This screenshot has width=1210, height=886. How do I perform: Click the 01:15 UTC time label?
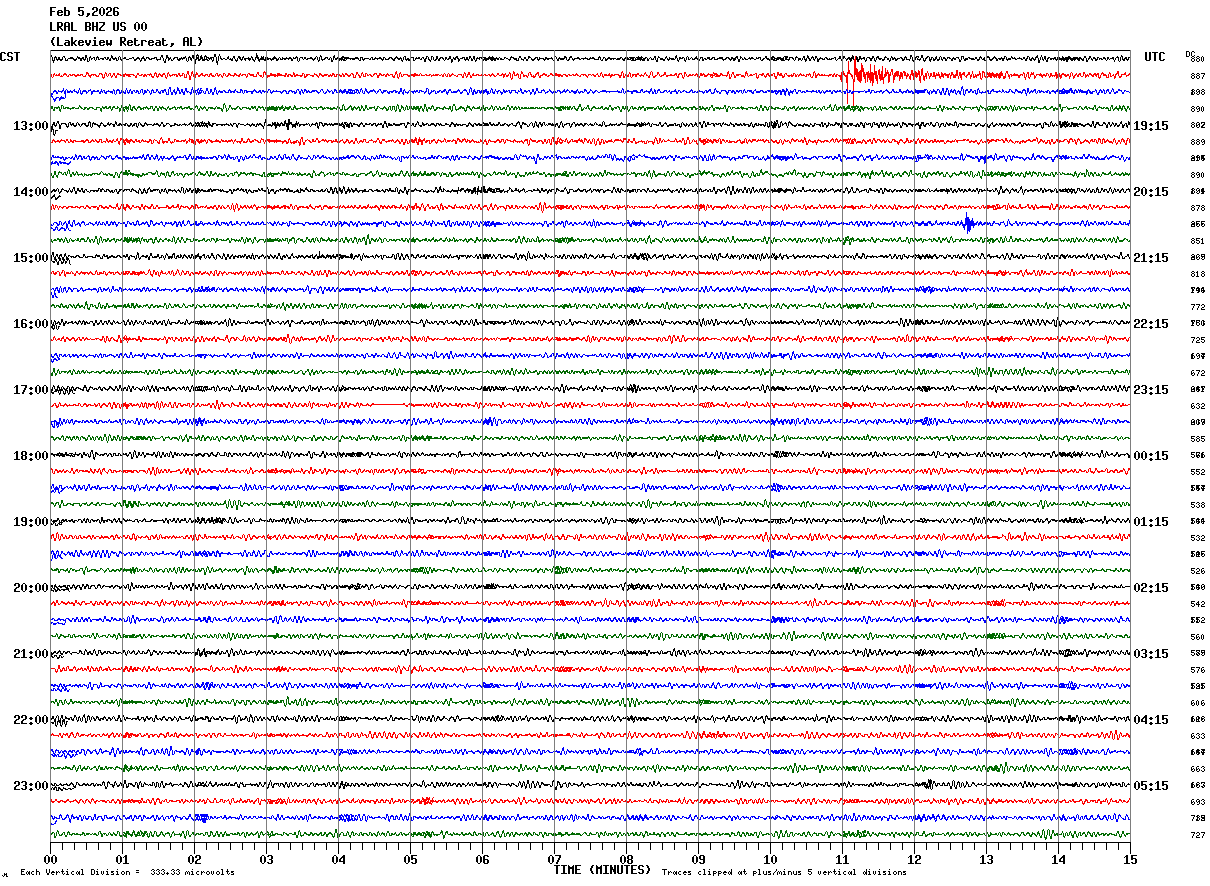[x=1151, y=522]
